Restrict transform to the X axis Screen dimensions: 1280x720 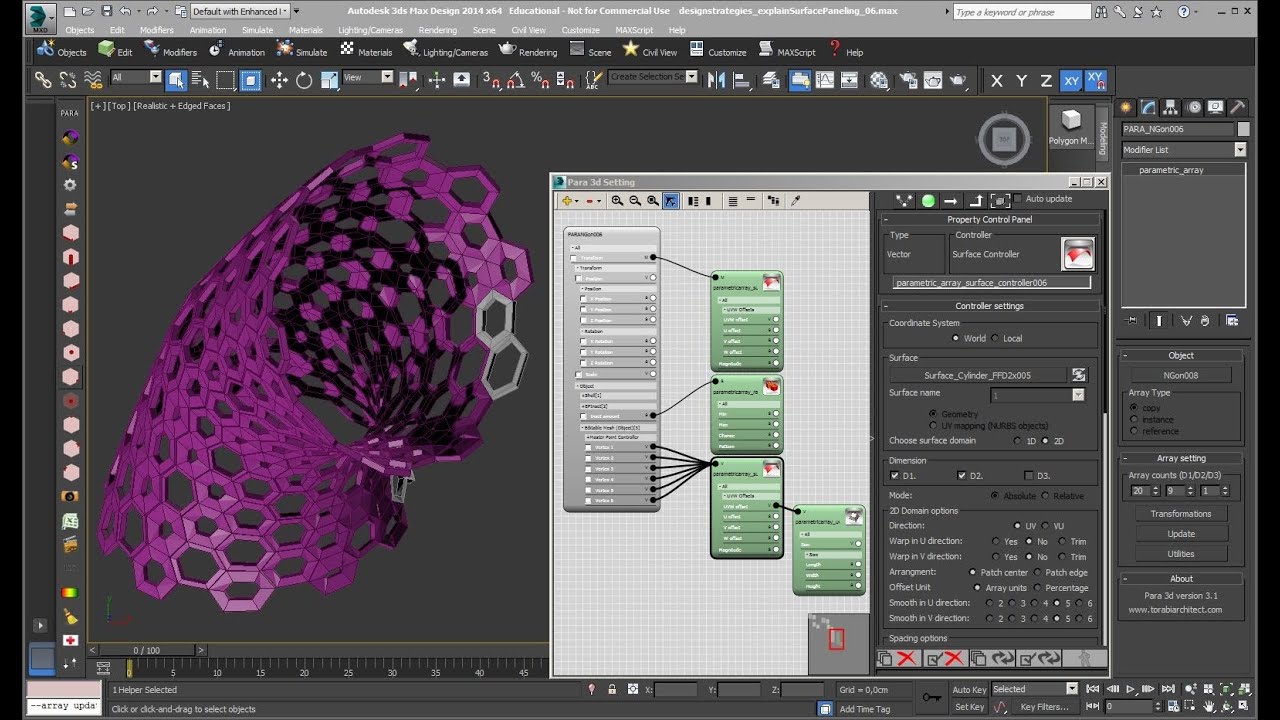point(996,81)
